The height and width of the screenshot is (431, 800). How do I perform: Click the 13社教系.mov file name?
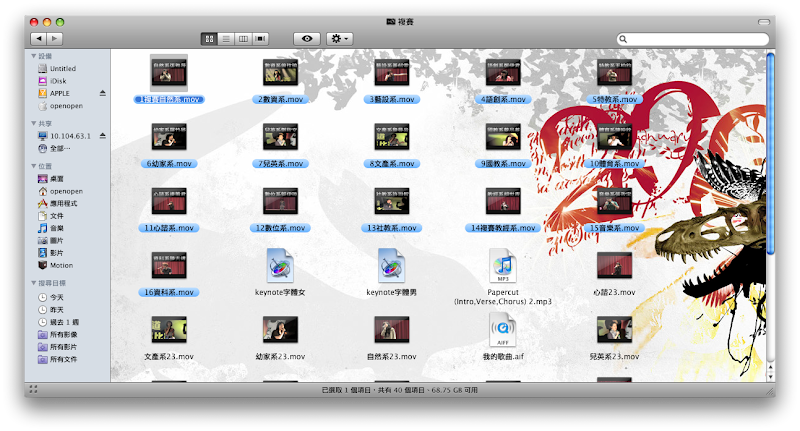[x=391, y=228]
